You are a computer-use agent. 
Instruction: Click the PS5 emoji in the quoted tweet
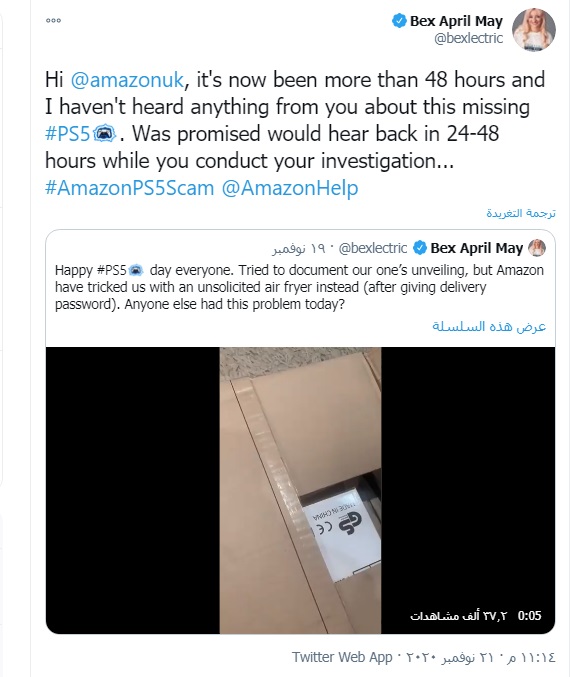(136, 270)
